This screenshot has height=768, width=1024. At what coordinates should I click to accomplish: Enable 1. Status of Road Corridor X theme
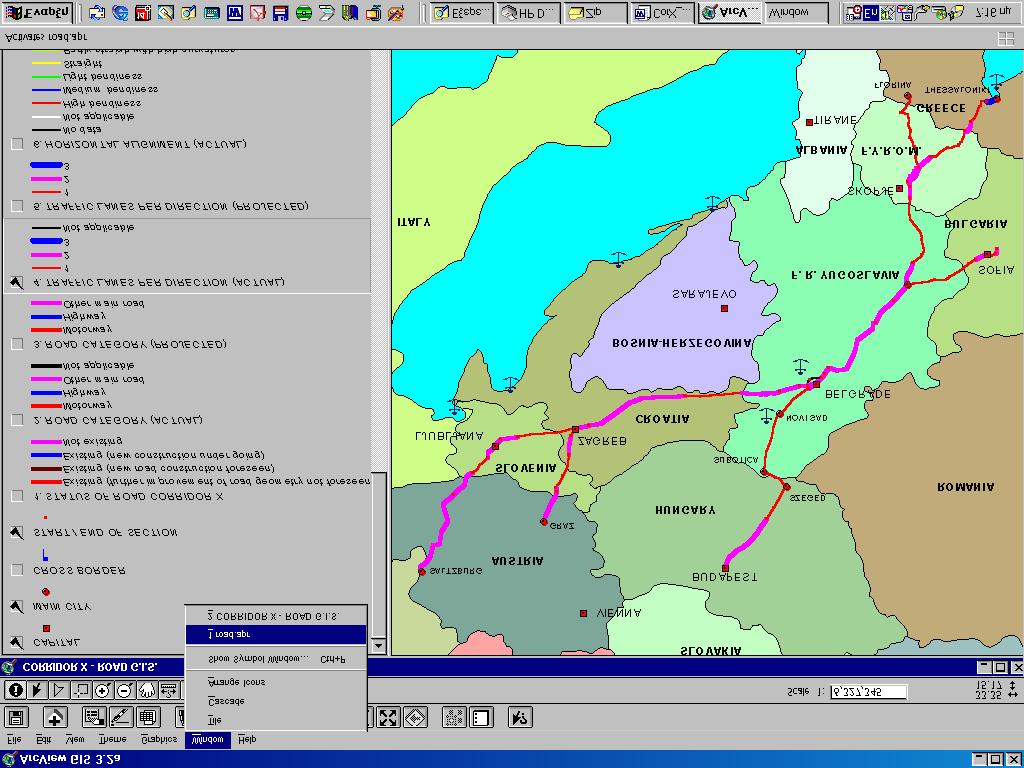[x=18, y=496]
